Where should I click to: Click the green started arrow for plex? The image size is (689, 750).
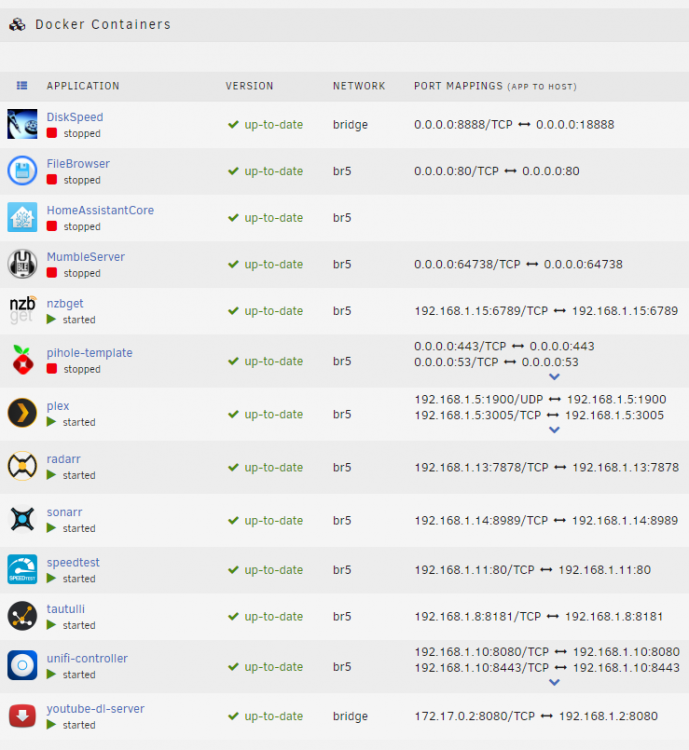[x=51, y=422]
